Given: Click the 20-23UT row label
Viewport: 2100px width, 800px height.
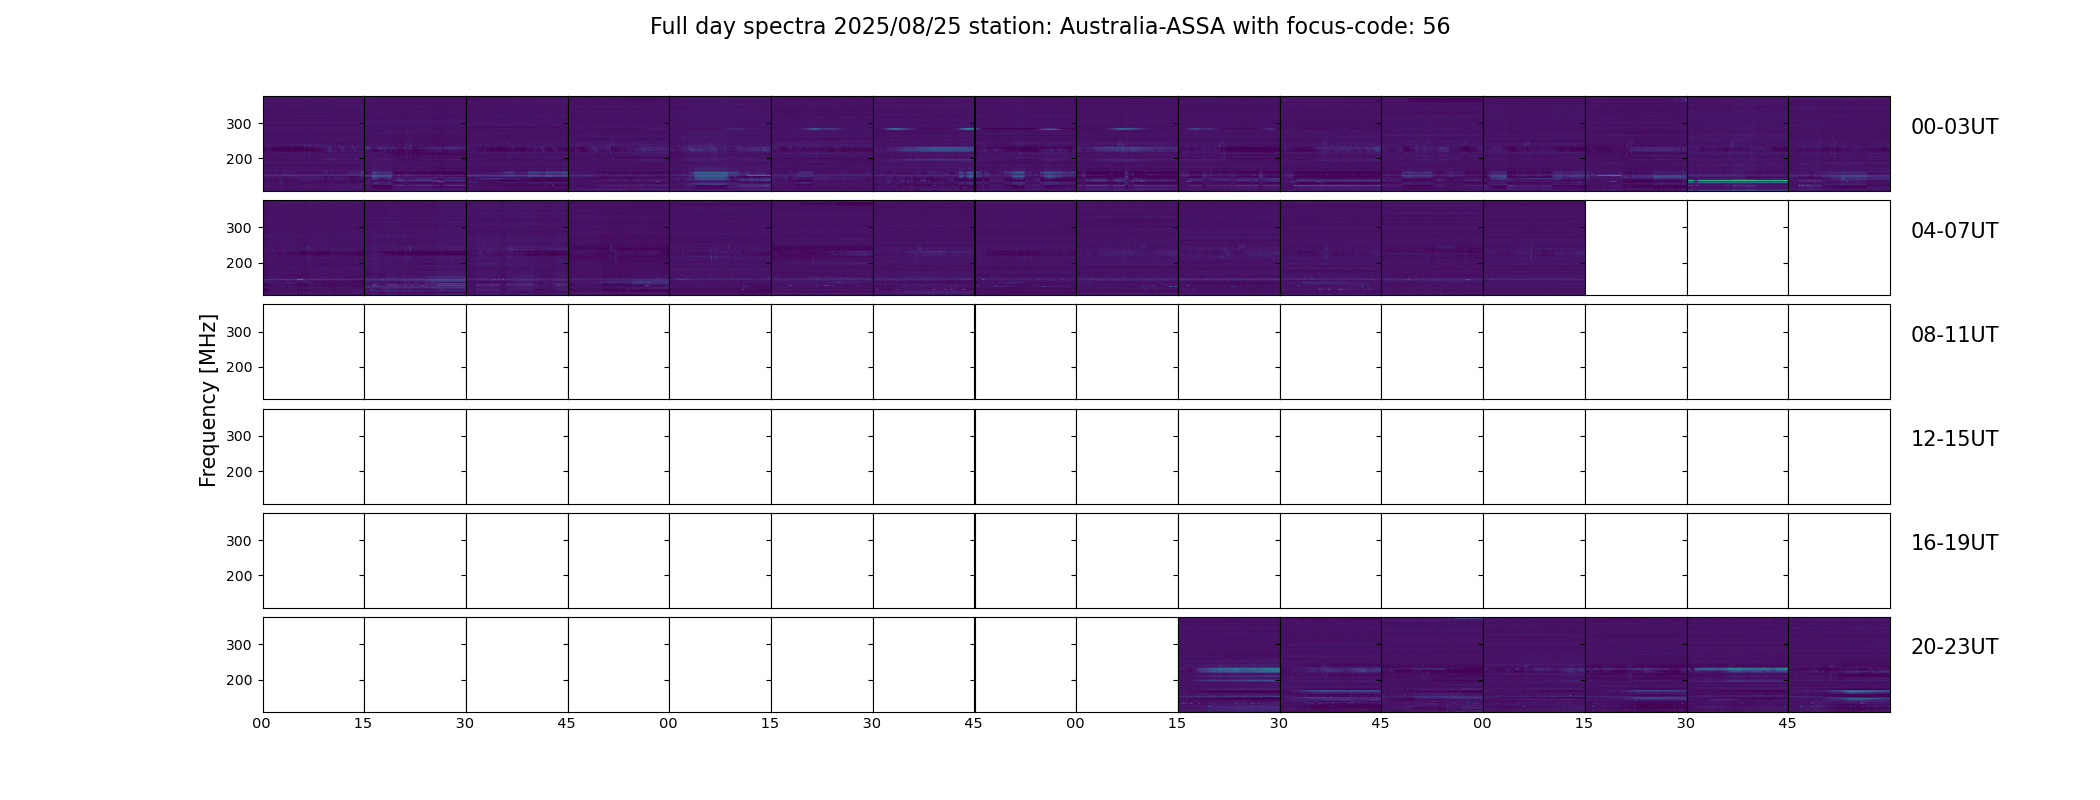Looking at the screenshot, I should tap(1954, 647).
